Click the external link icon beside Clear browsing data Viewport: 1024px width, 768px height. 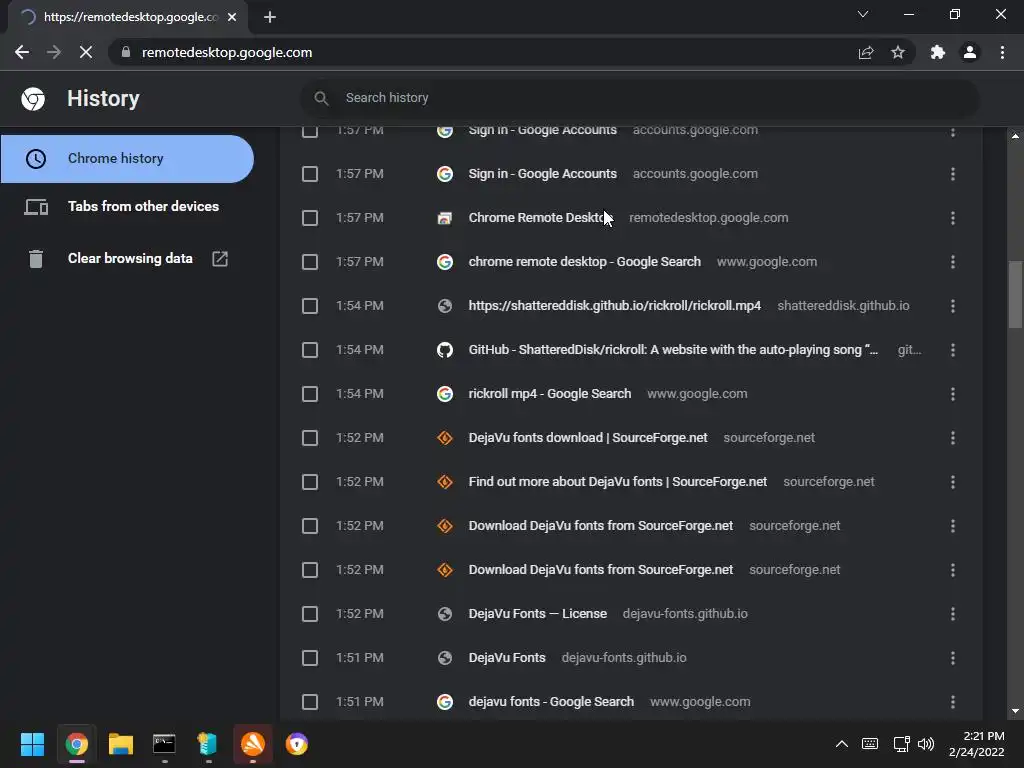coord(220,259)
